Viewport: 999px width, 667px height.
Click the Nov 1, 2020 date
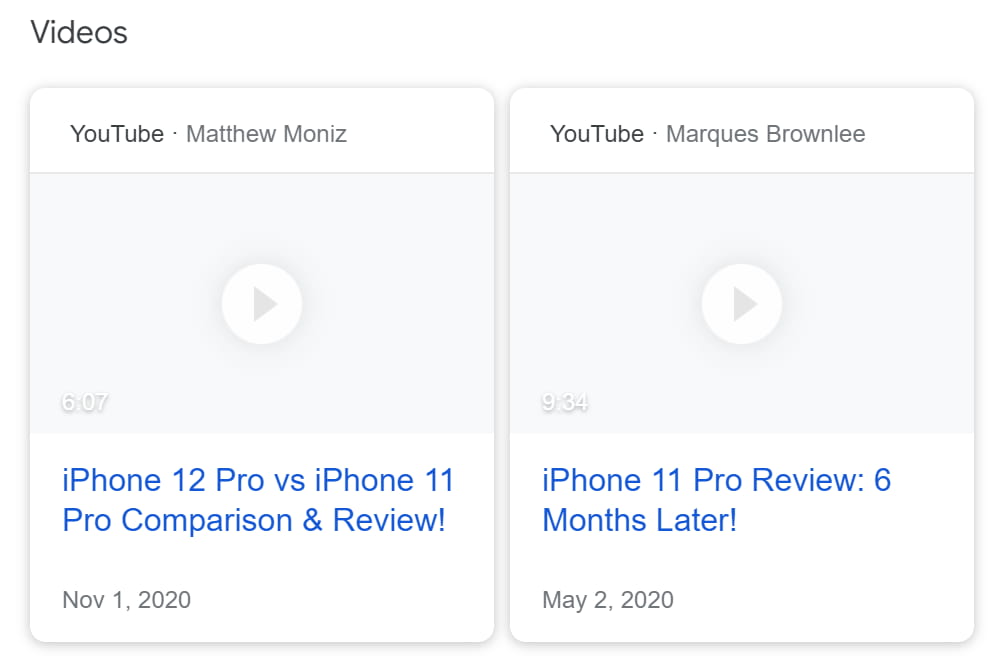126,600
